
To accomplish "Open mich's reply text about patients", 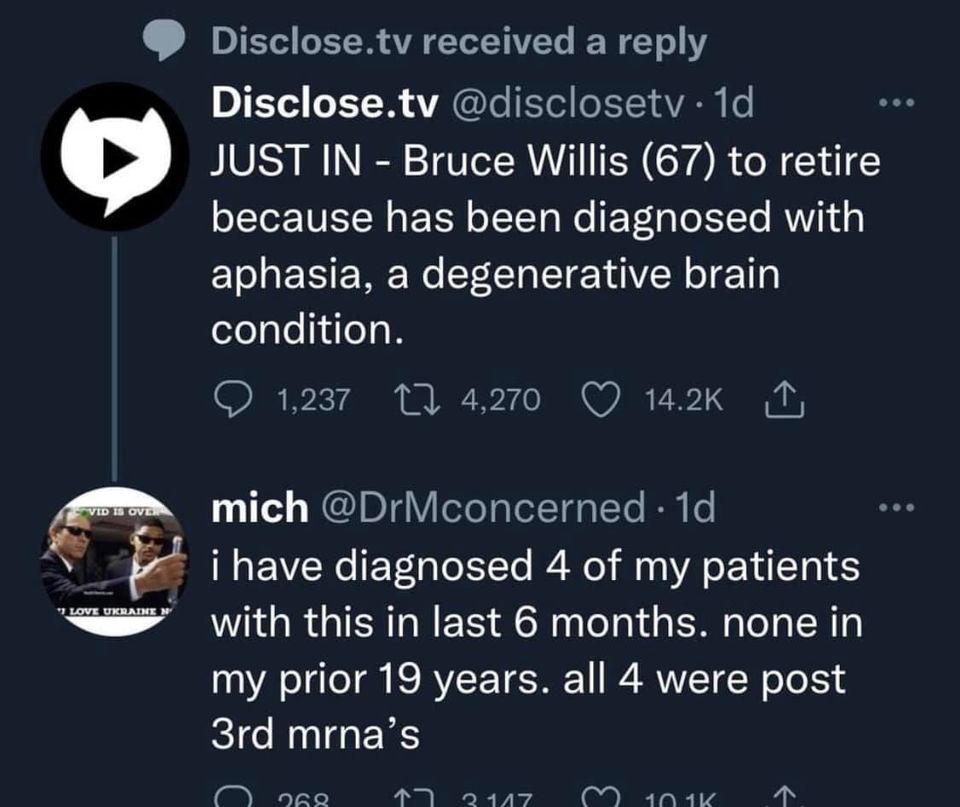I will 535,650.
